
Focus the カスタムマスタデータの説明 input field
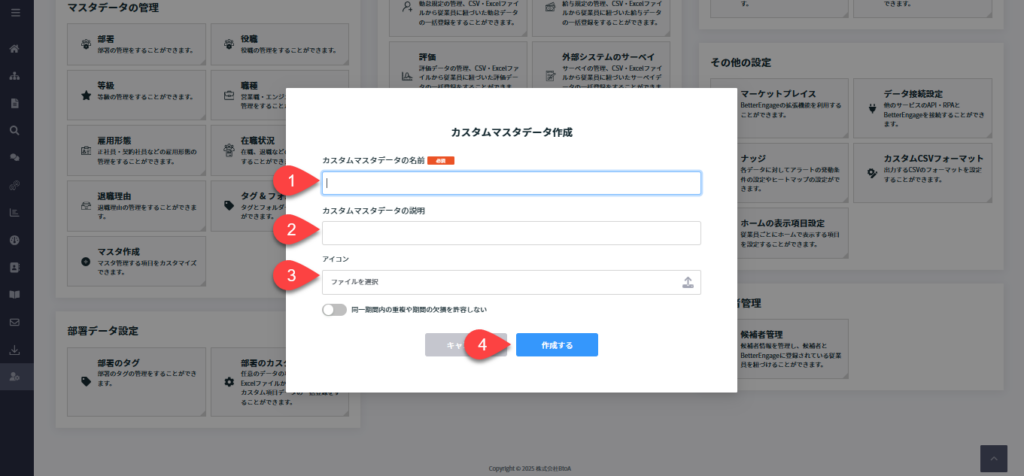click(x=511, y=233)
